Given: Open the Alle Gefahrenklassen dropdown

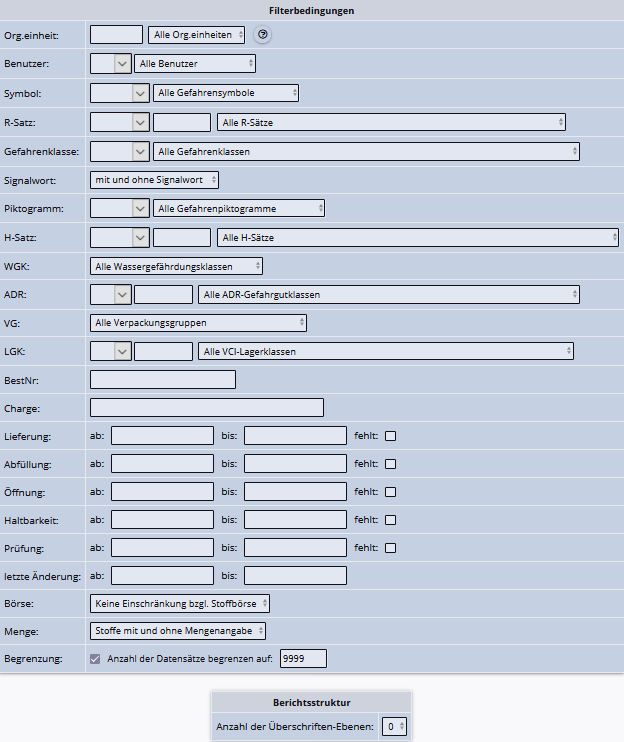Looking at the screenshot, I should [366, 152].
